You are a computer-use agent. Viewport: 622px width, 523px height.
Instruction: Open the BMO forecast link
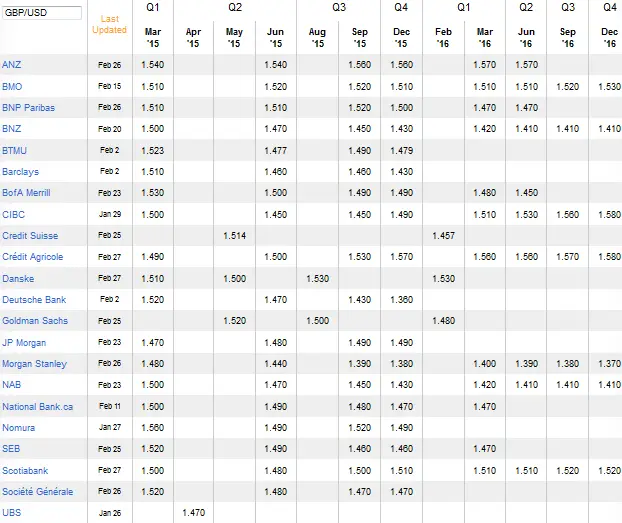click(x=12, y=87)
